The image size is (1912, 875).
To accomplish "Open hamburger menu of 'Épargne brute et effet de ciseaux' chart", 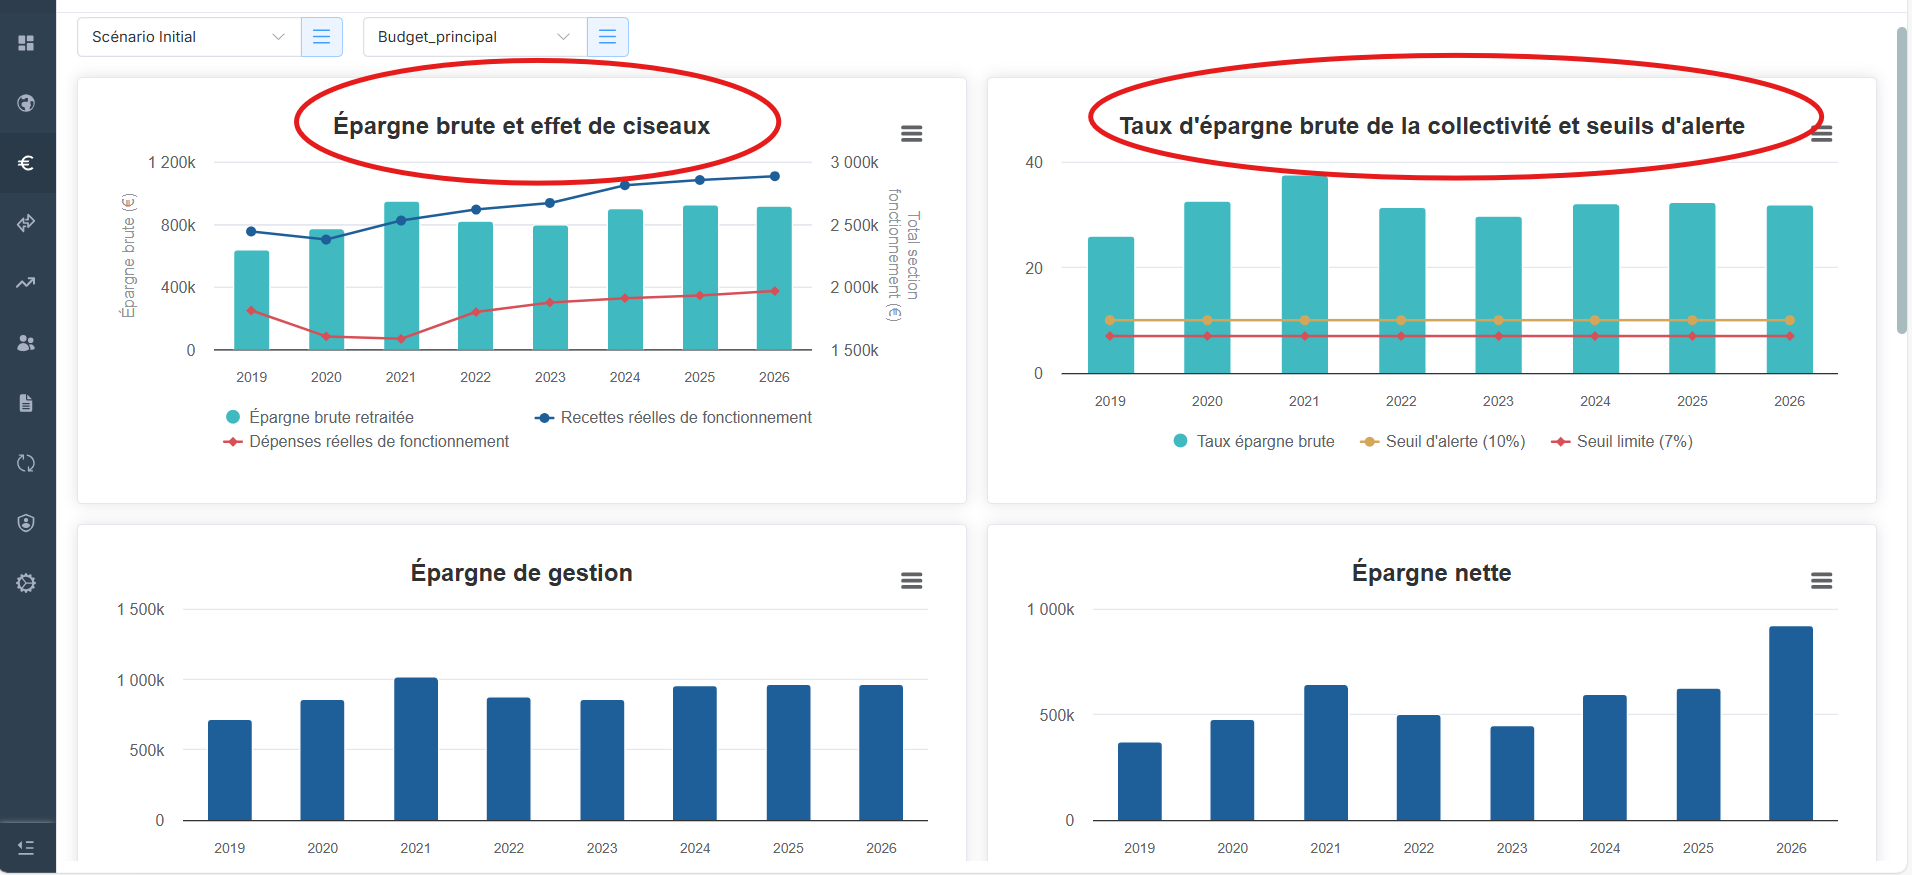I will pos(911,134).
